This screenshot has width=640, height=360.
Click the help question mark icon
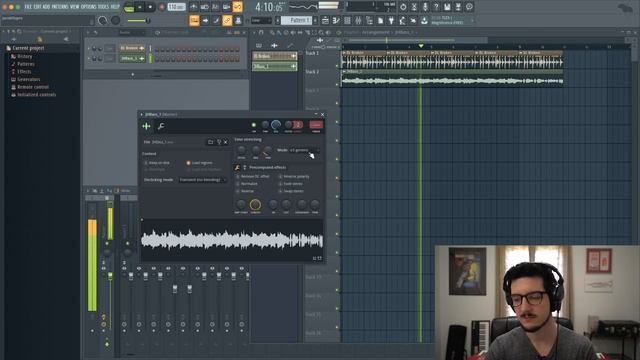[x=436, y=7]
